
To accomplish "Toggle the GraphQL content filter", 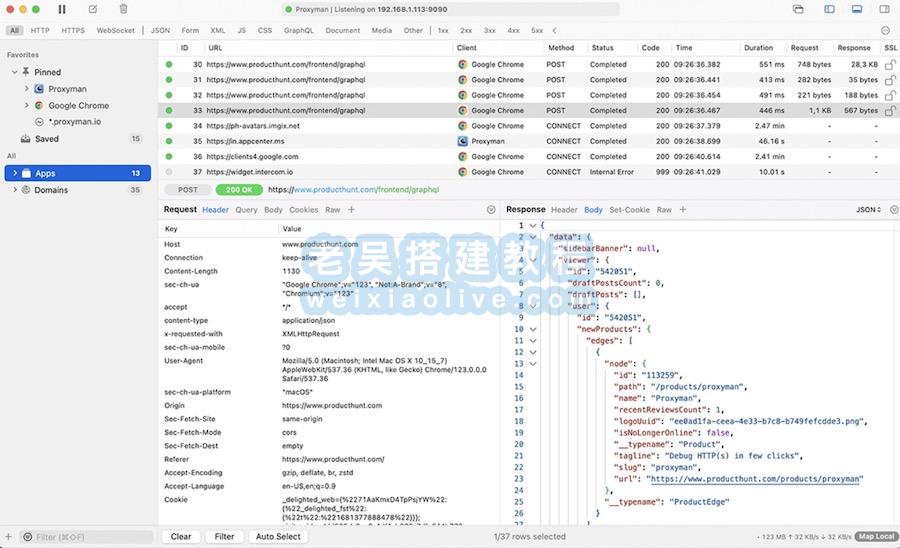I will point(298,30).
